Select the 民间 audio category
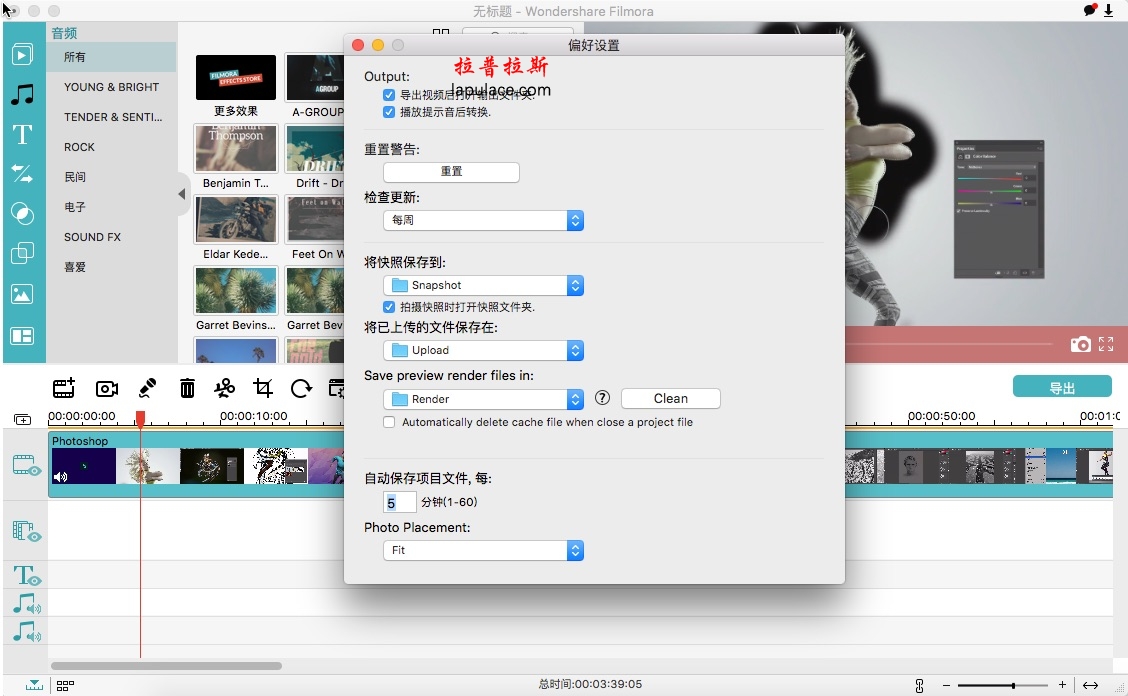The image size is (1128, 696). click(x=111, y=177)
